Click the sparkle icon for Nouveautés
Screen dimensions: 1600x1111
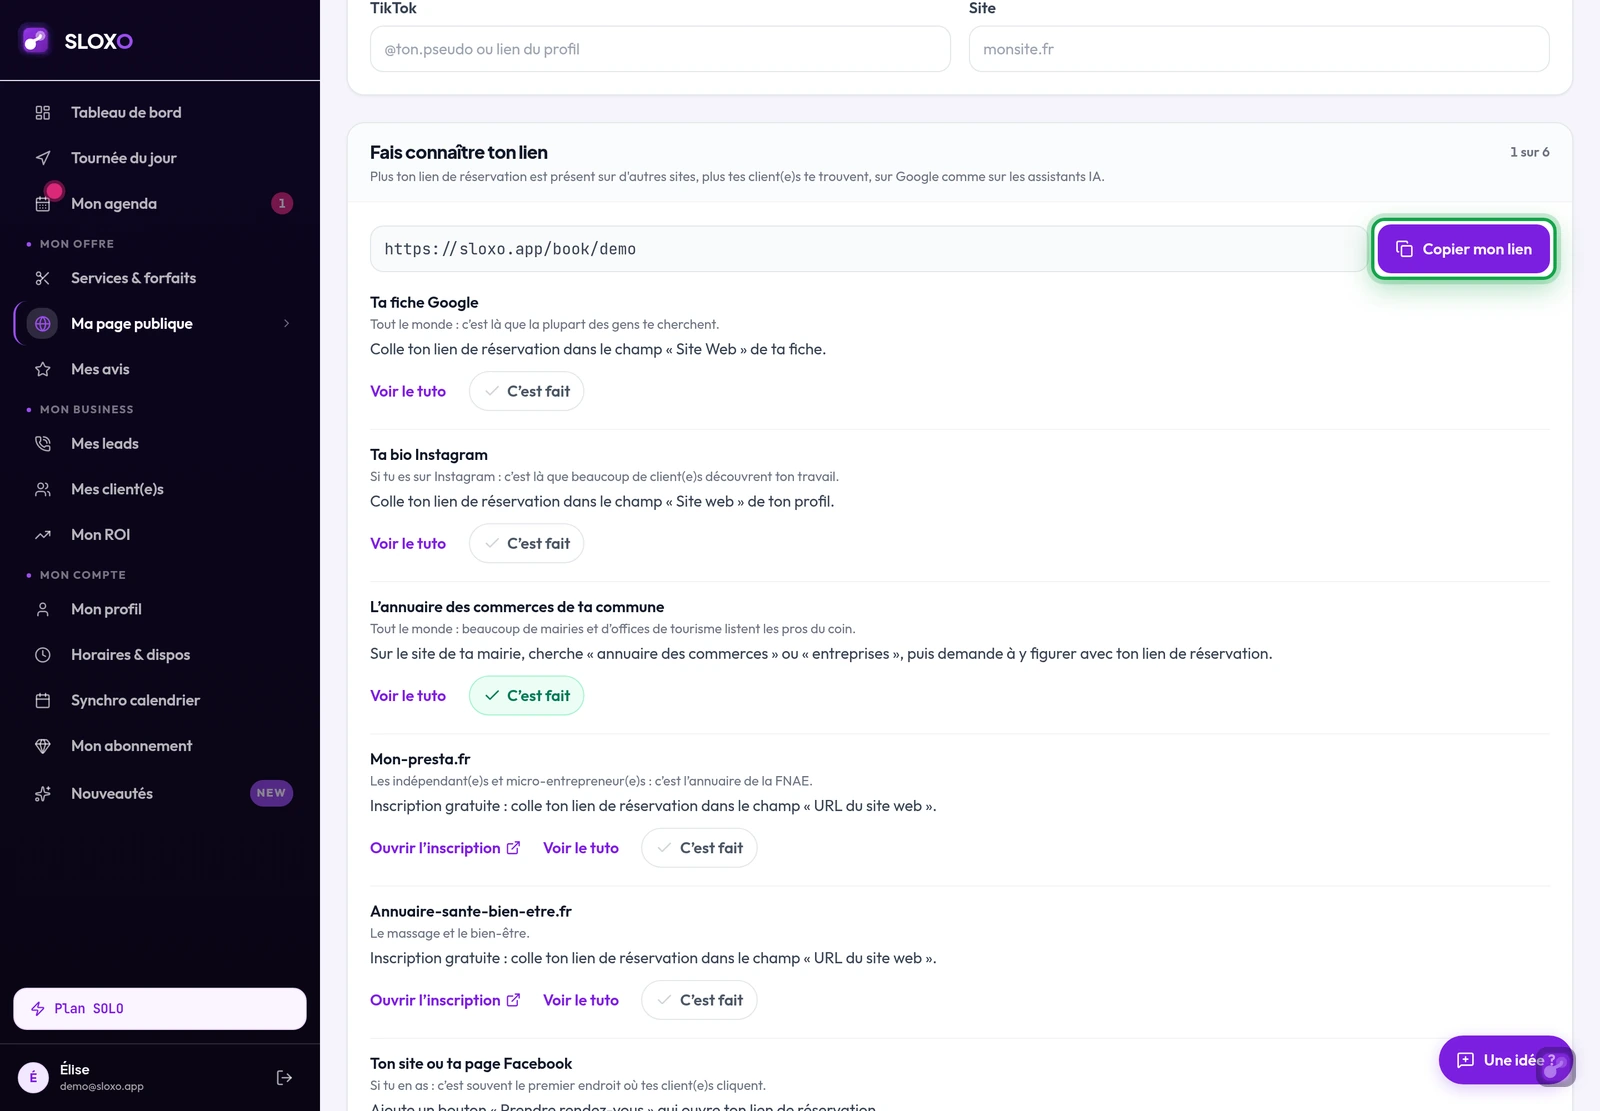[x=42, y=794]
